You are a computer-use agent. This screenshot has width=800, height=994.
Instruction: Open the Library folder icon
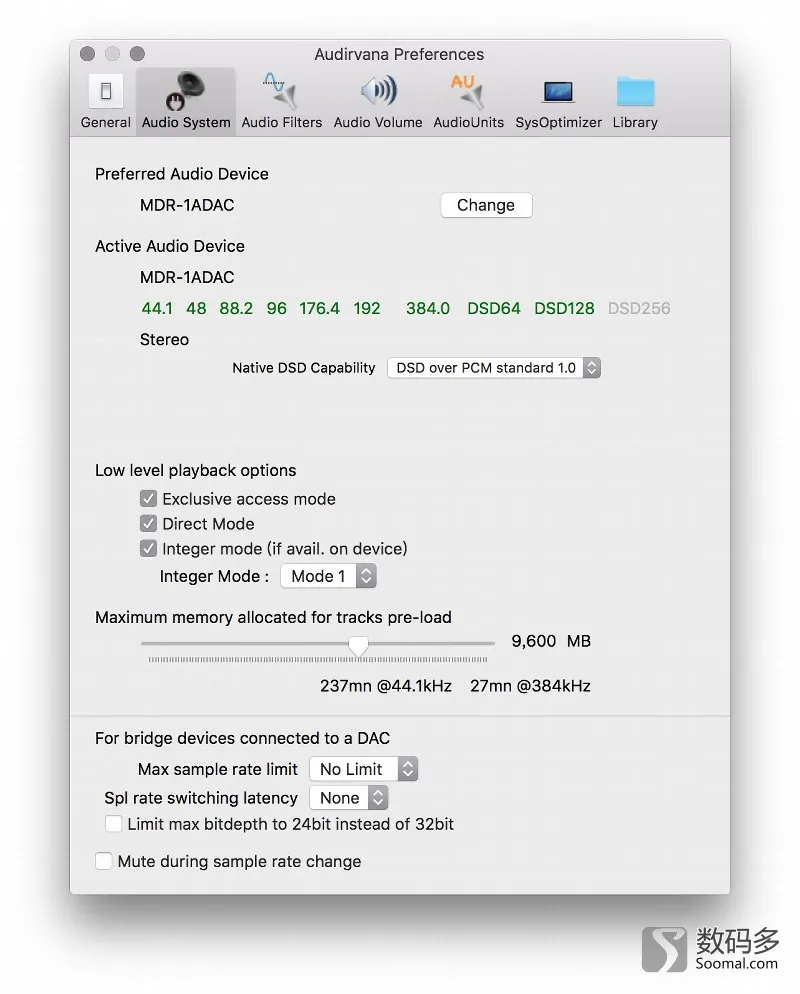[x=635, y=93]
